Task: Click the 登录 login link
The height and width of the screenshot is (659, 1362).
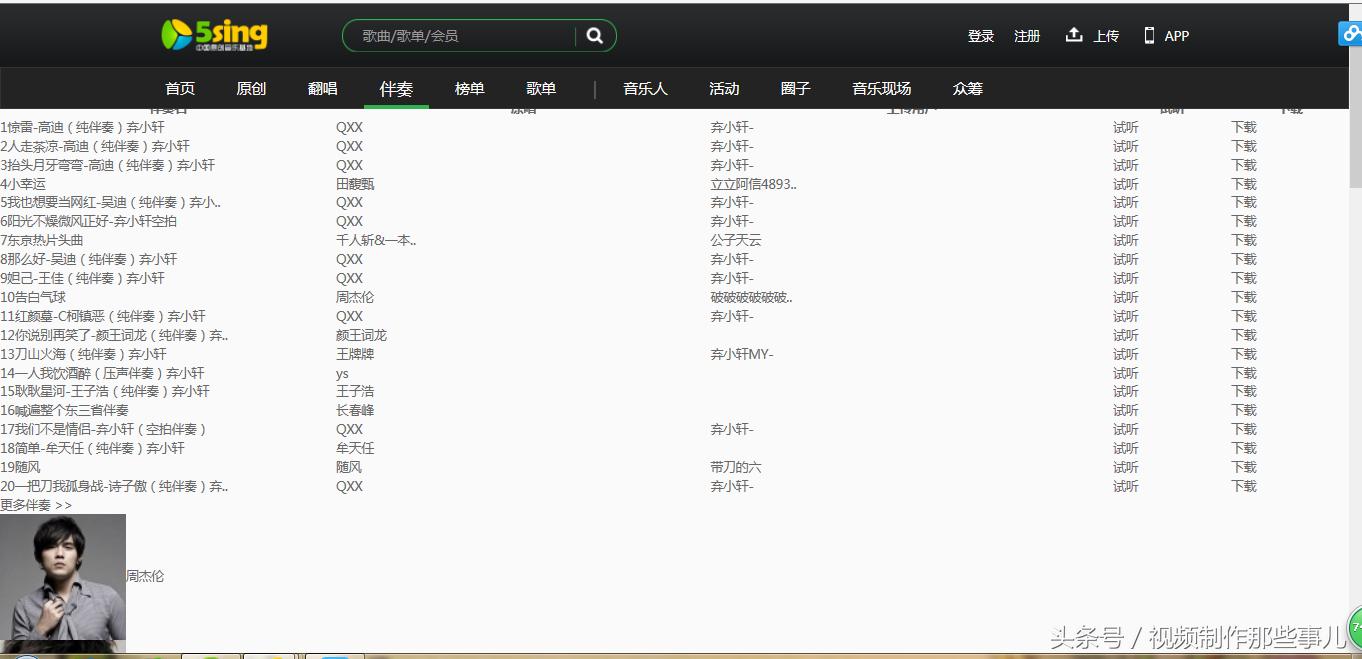Action: pos(980,35)
